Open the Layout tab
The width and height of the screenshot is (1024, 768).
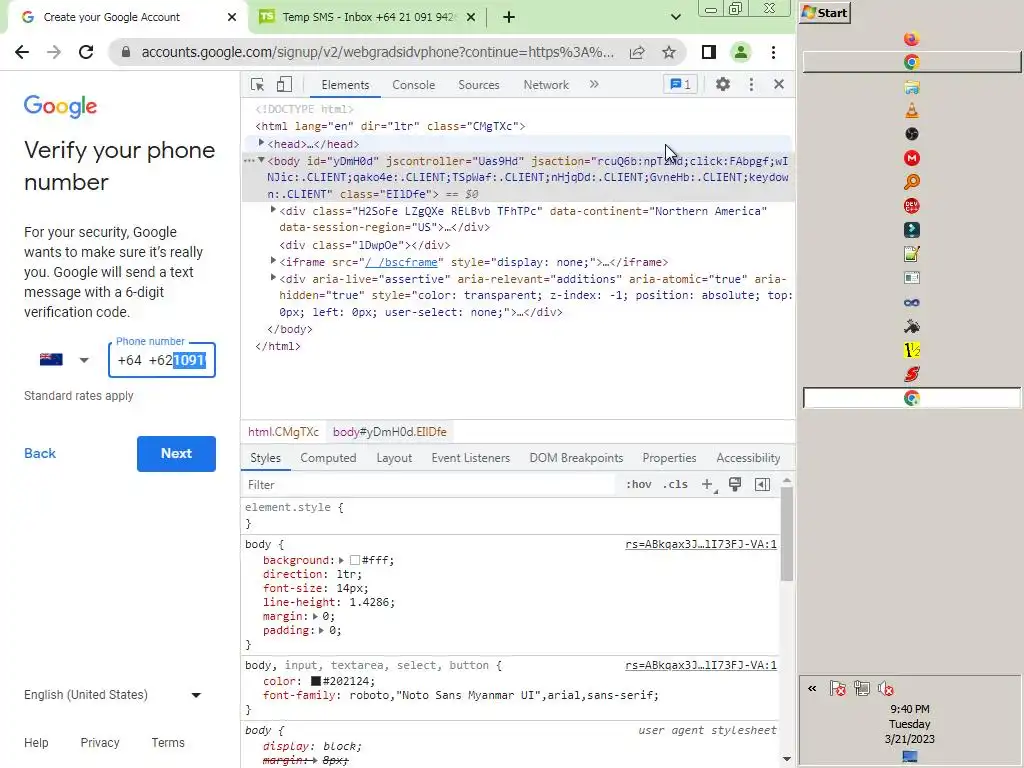(x=394, y=458)
